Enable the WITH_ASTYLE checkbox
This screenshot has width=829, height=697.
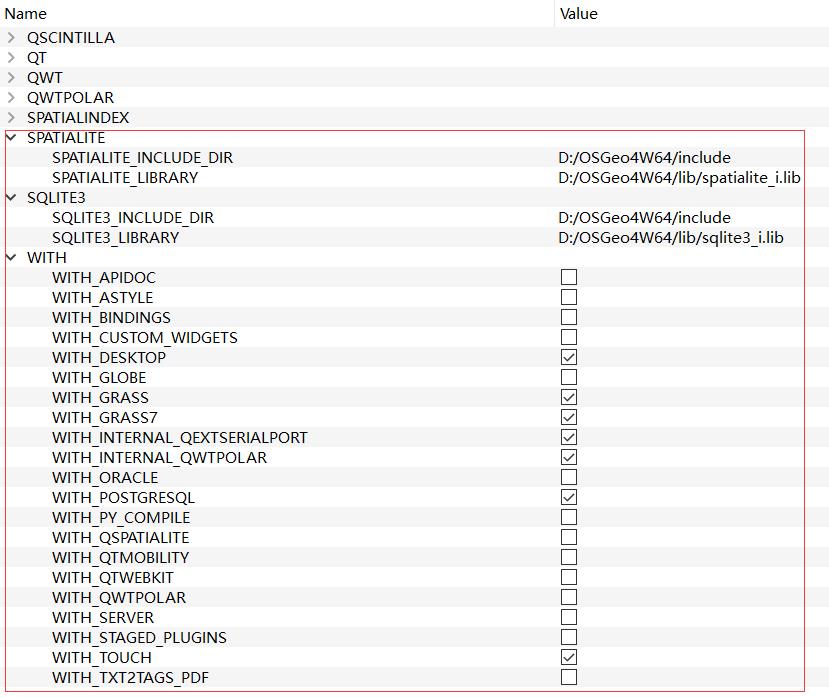pos(569,297)
